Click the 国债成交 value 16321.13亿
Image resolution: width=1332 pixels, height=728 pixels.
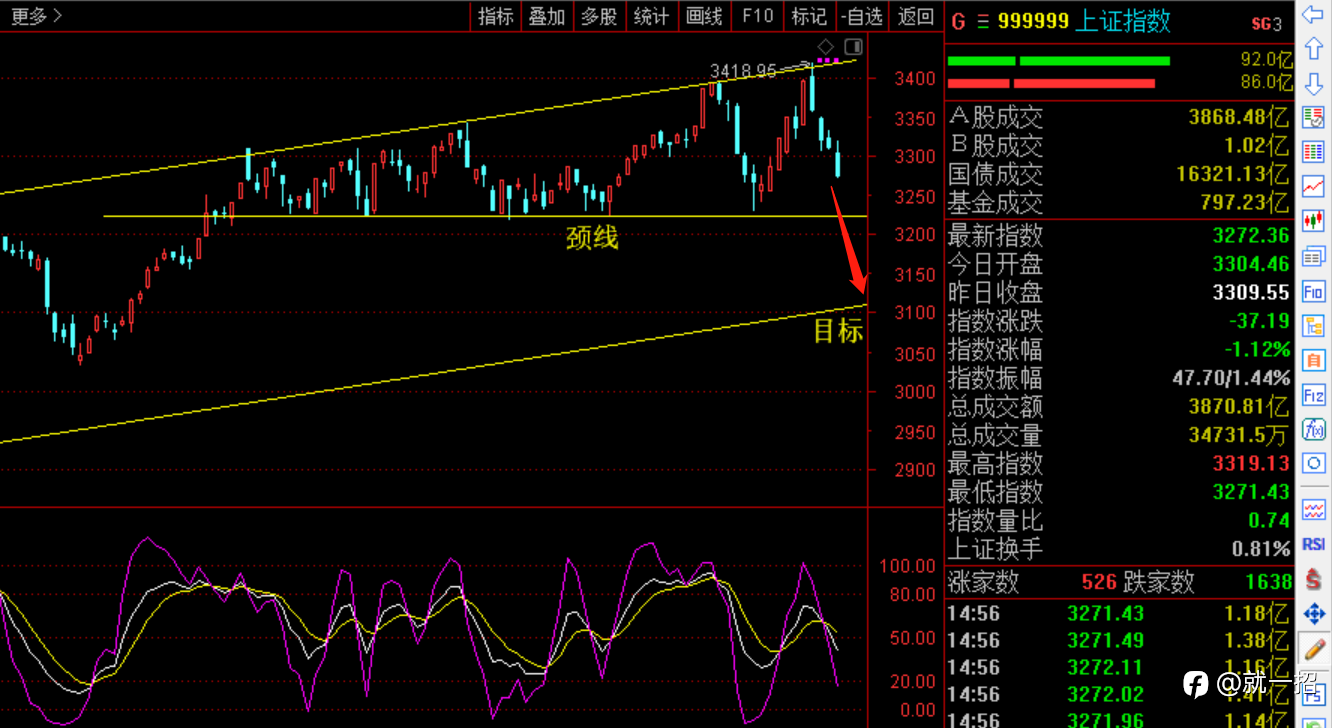click(1232, 175)
